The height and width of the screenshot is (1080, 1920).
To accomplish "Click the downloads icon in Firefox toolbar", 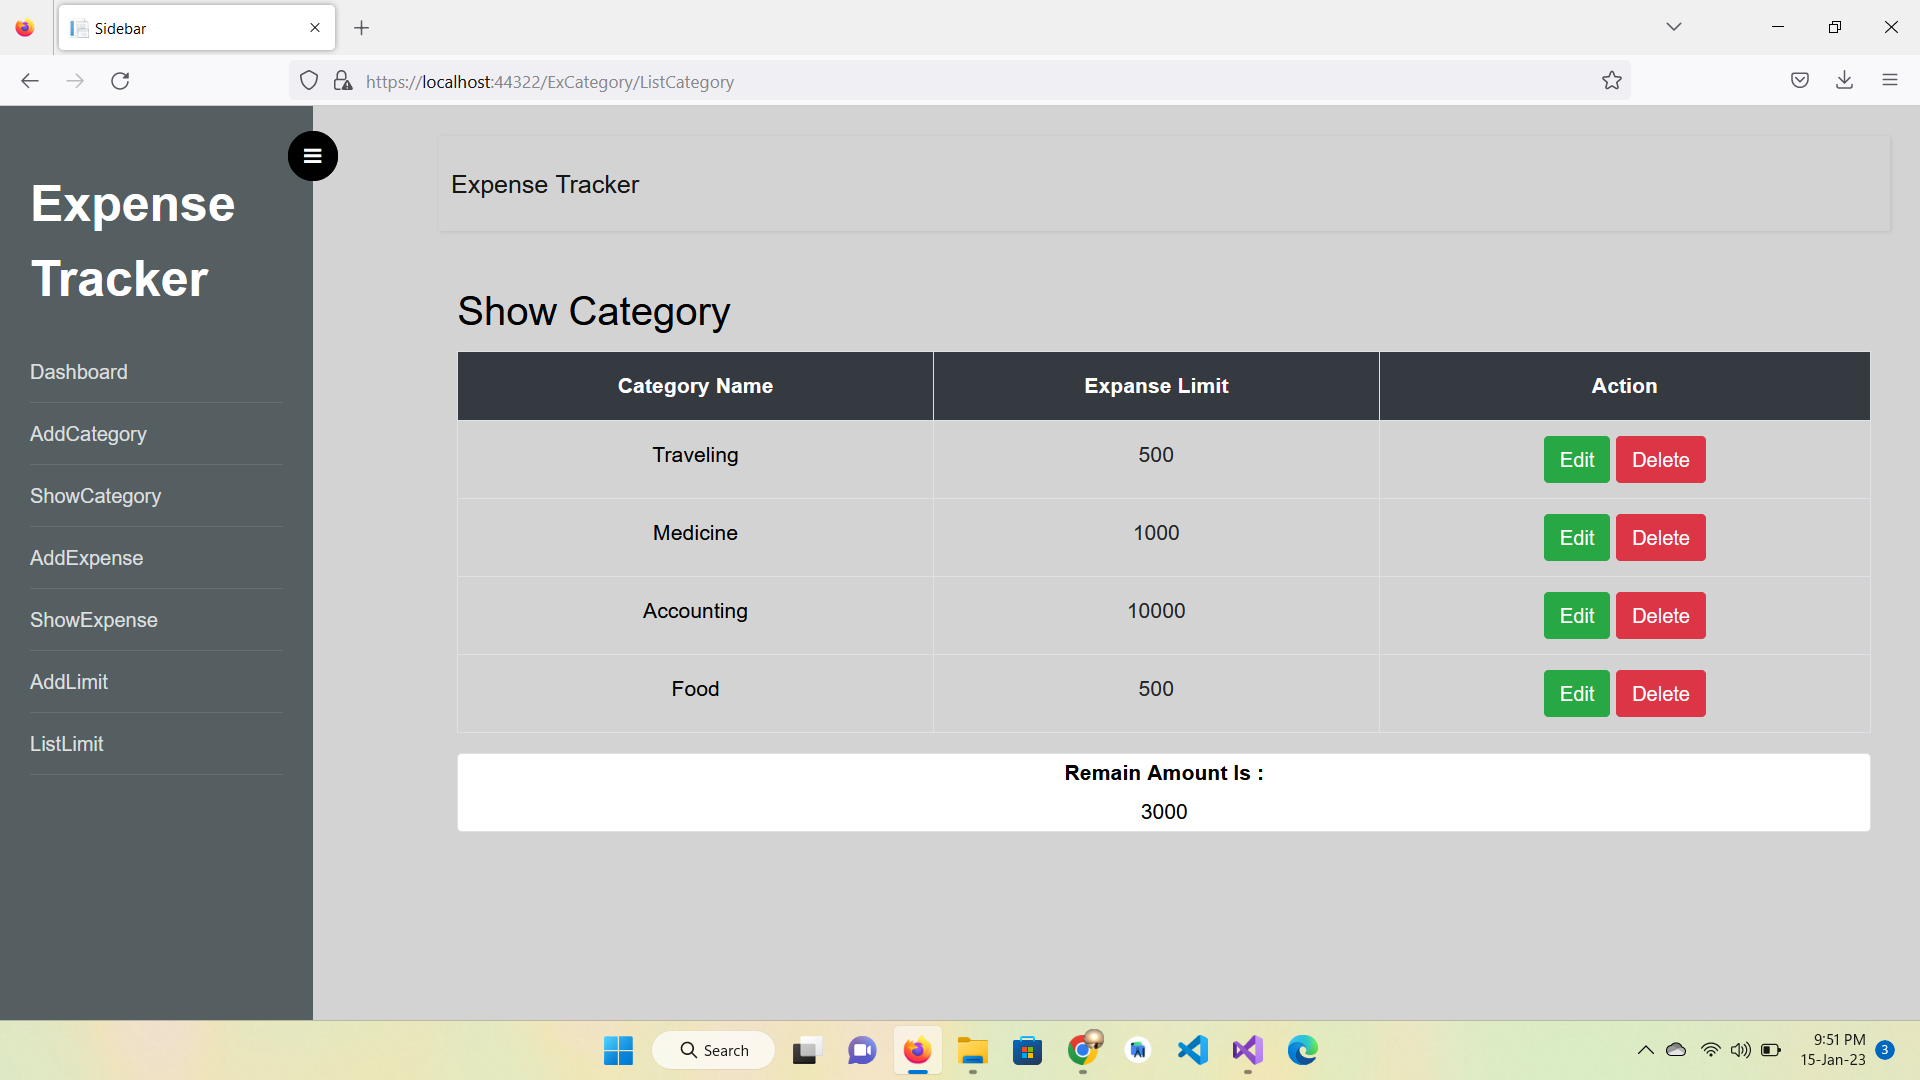I will (x=1845, y=80).
